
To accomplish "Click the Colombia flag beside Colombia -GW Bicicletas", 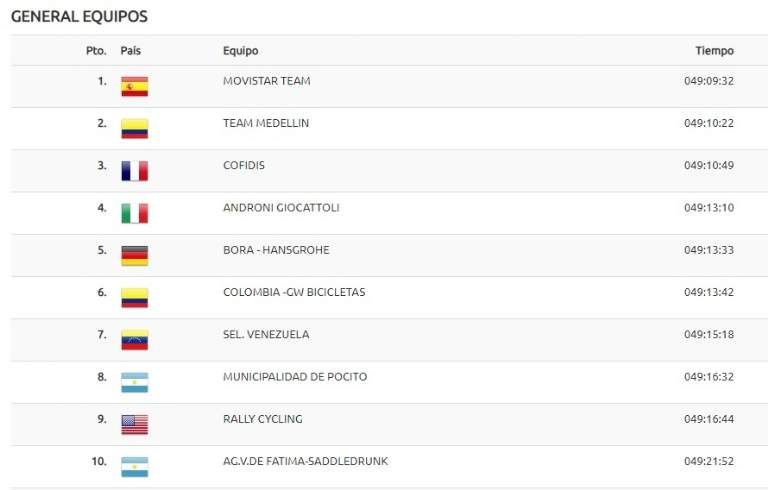I will [134, 298].
